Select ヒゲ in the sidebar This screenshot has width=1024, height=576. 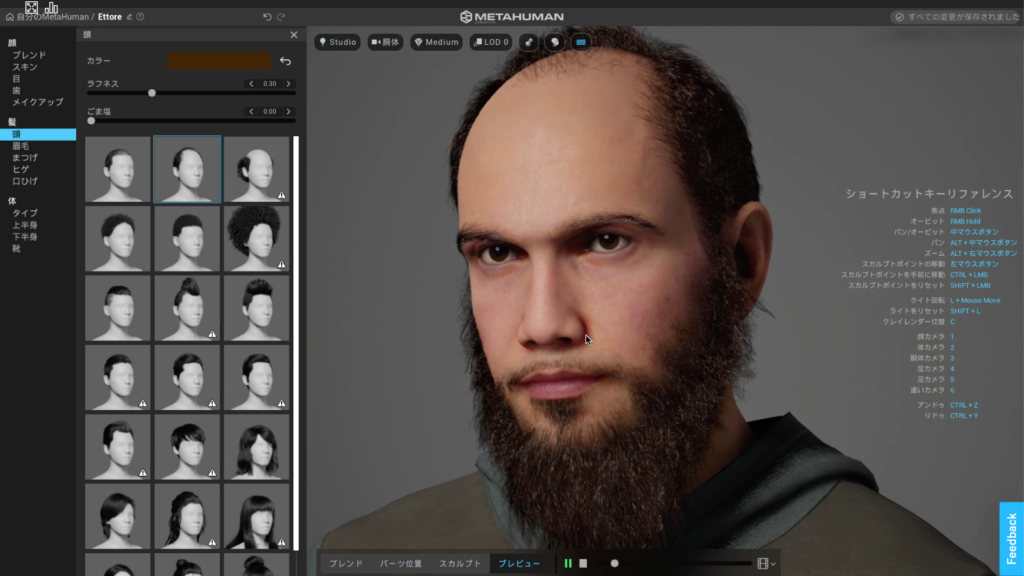pyautogui.click(x=20, y=169)
